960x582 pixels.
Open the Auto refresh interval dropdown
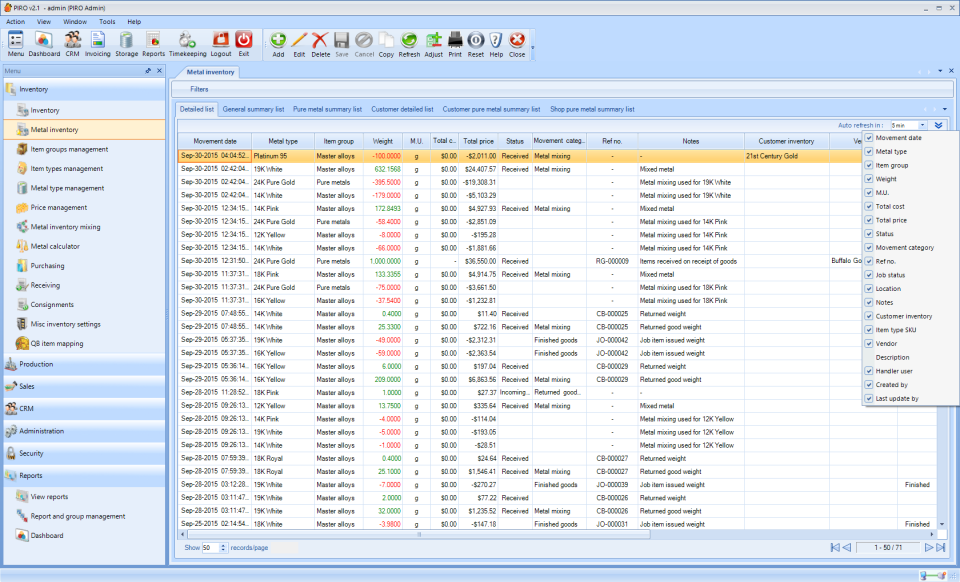point(922,125)
